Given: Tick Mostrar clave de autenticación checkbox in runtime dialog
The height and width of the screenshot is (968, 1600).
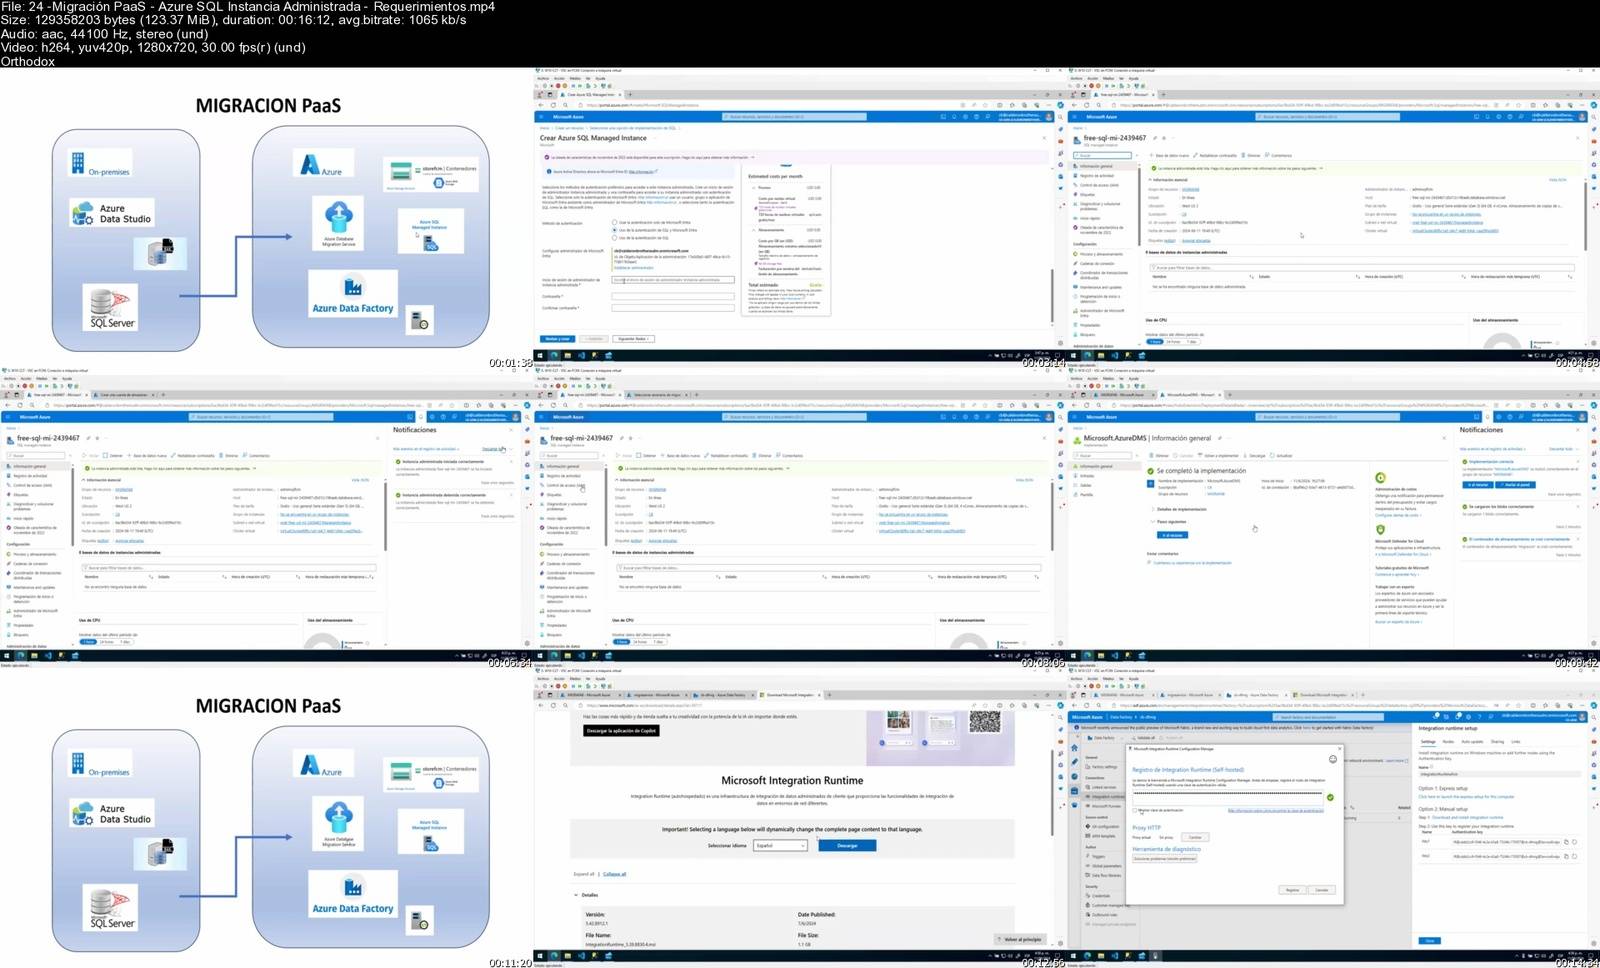Looking at the screenshot, I should click(1135, 810).
